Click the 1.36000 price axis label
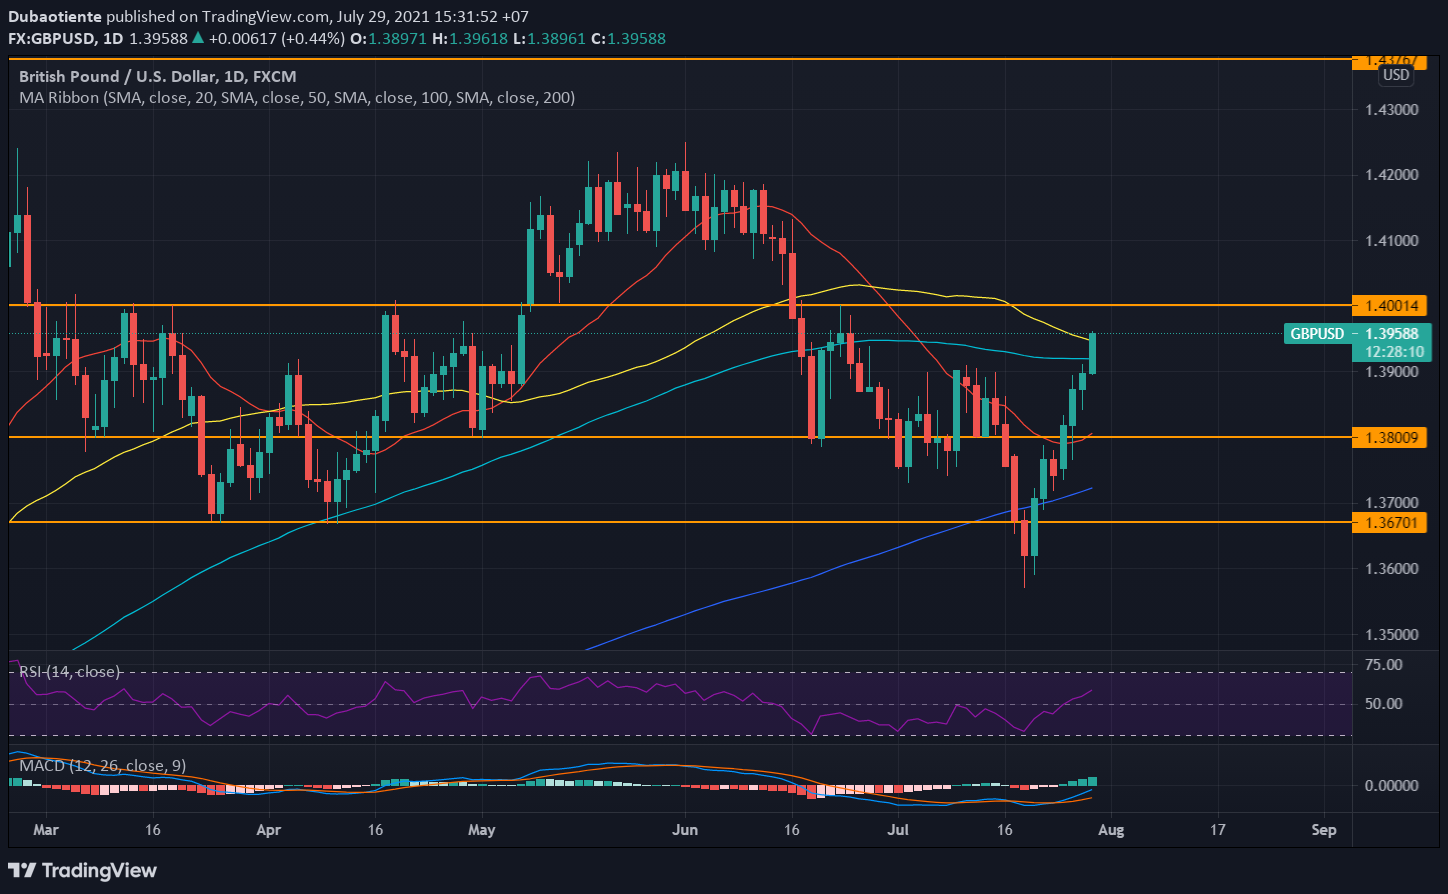The image size is (1448, 894). click(1391, 569)
